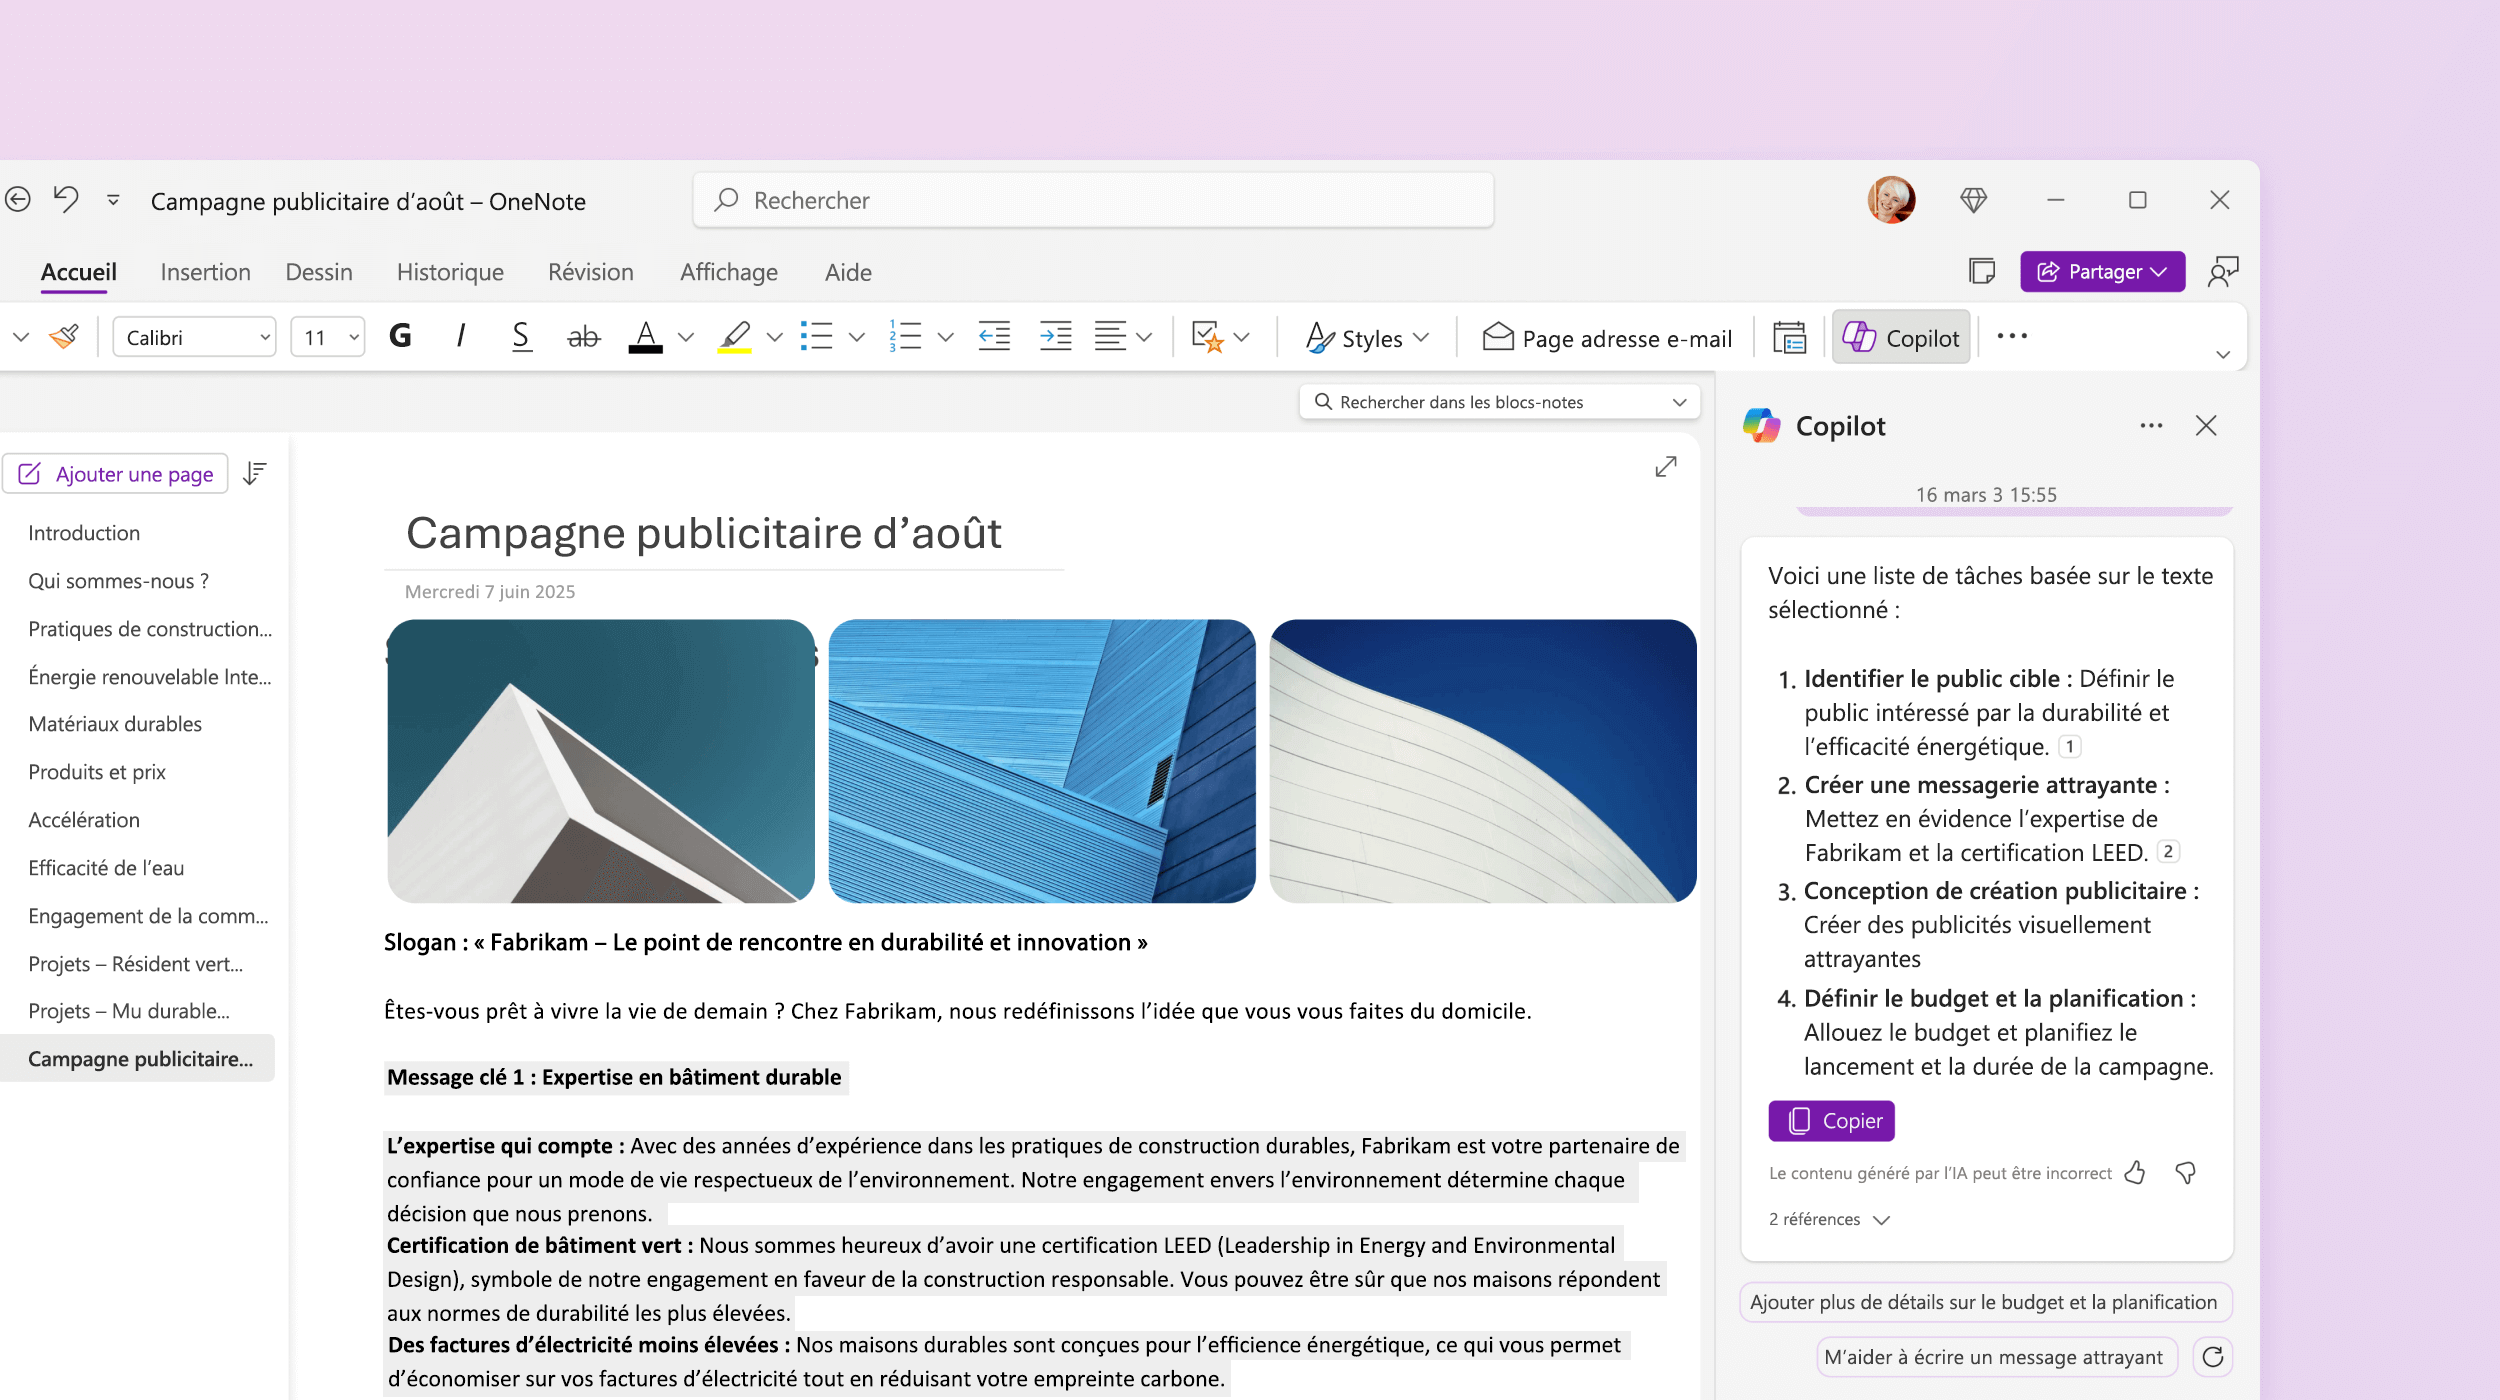Open the numbering style dropdown

(x=946, y=338)
